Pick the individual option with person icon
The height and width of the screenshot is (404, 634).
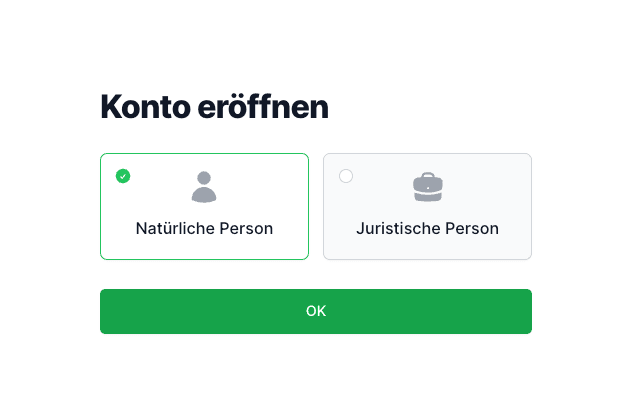tap(204, 206)
